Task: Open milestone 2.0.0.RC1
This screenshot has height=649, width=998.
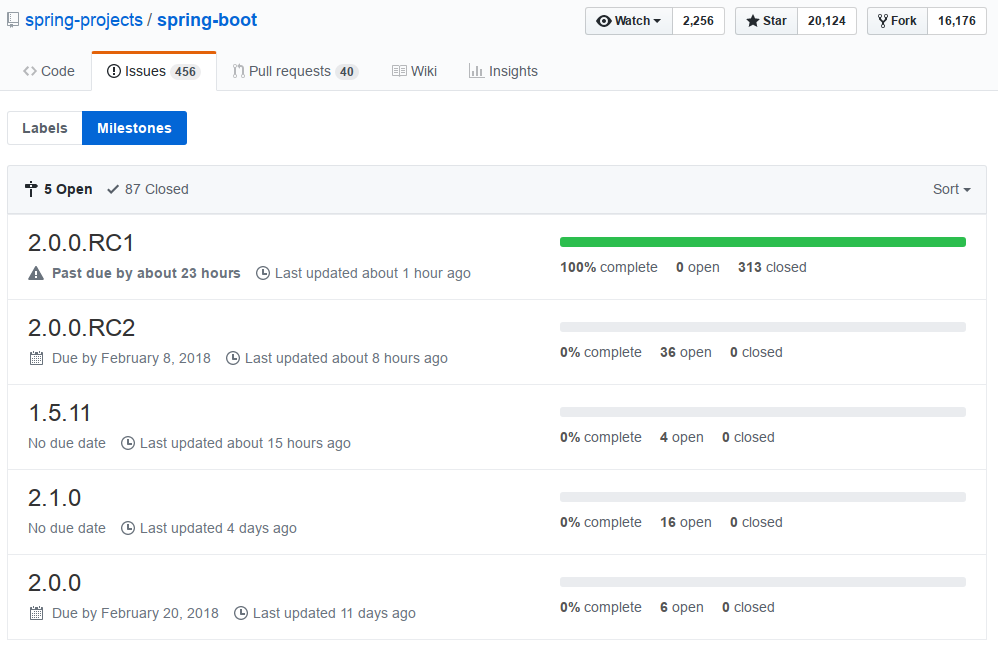Action: click(x=81, y=243)
